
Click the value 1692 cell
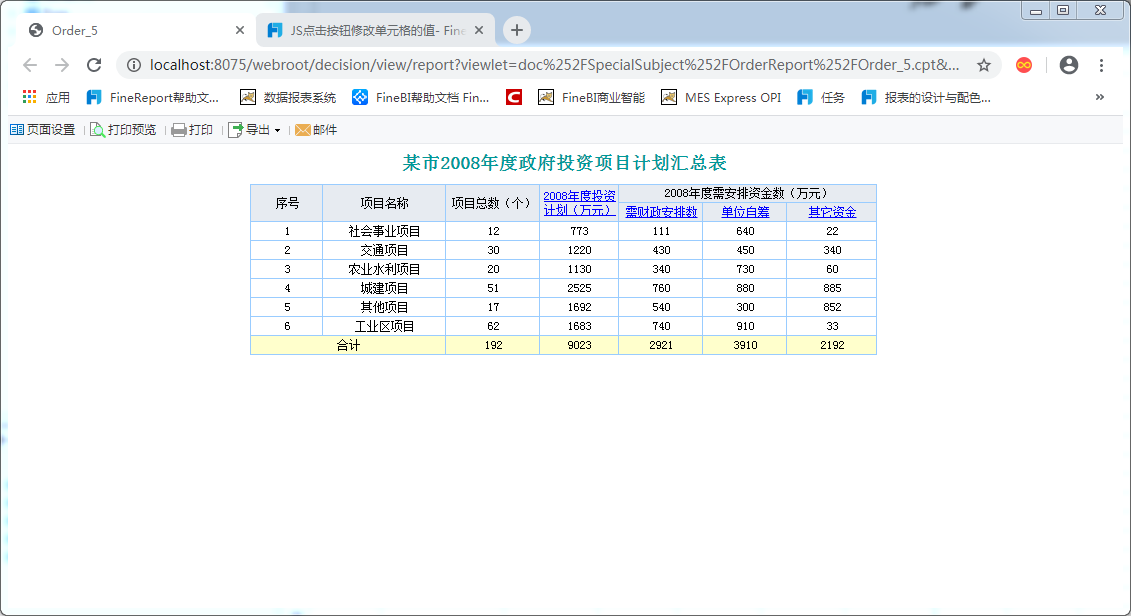click(x=579, y=307)
